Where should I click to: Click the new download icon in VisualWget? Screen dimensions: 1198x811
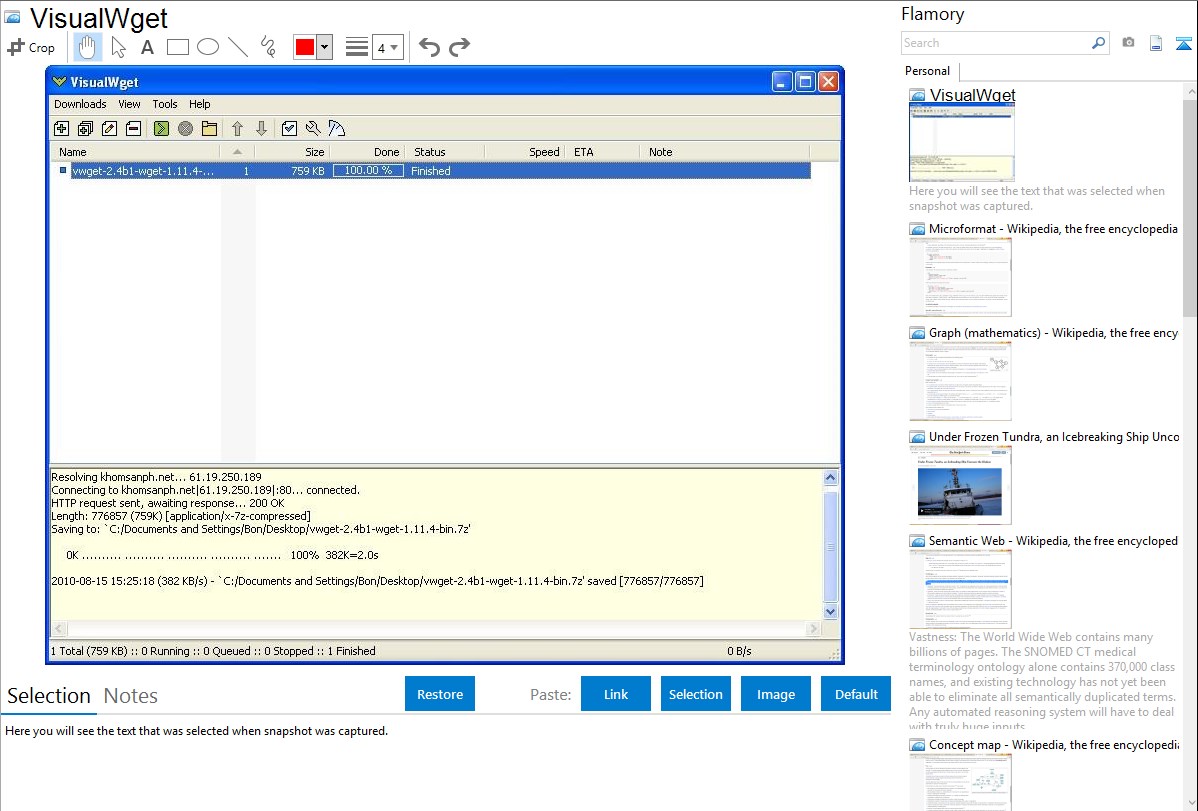[62, 128]
